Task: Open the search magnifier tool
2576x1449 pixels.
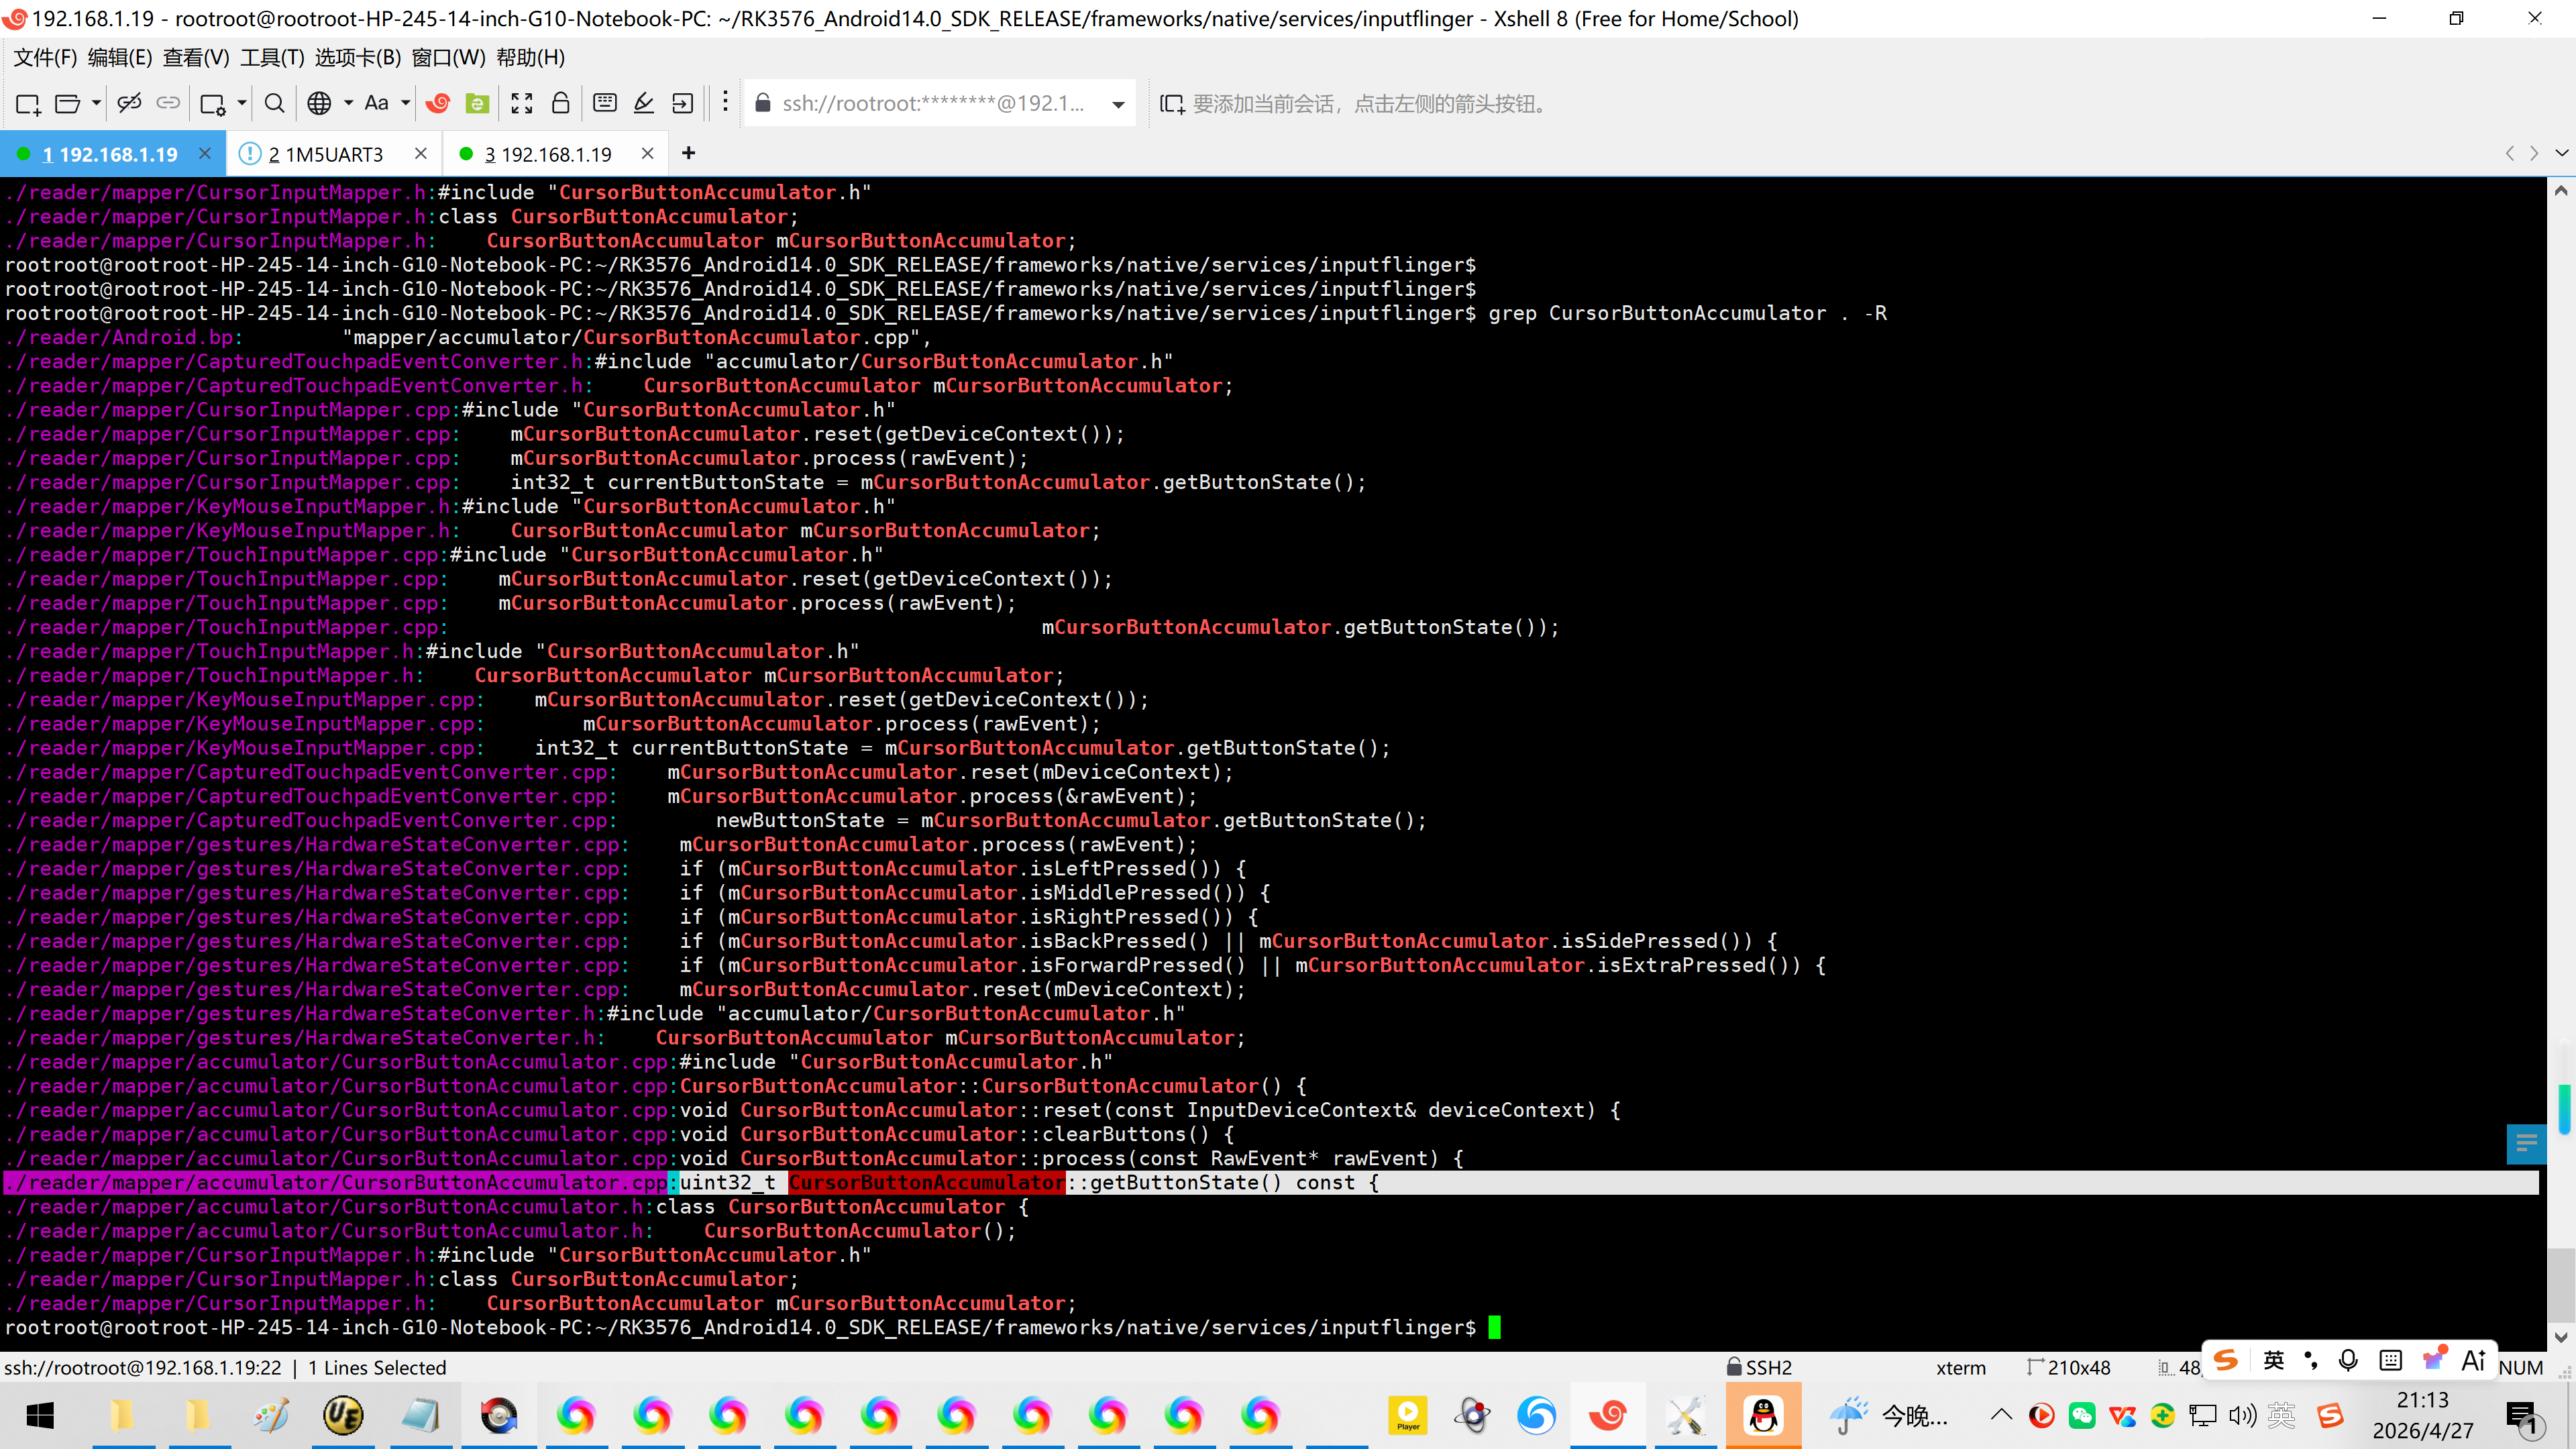Action: click(274, 103)
